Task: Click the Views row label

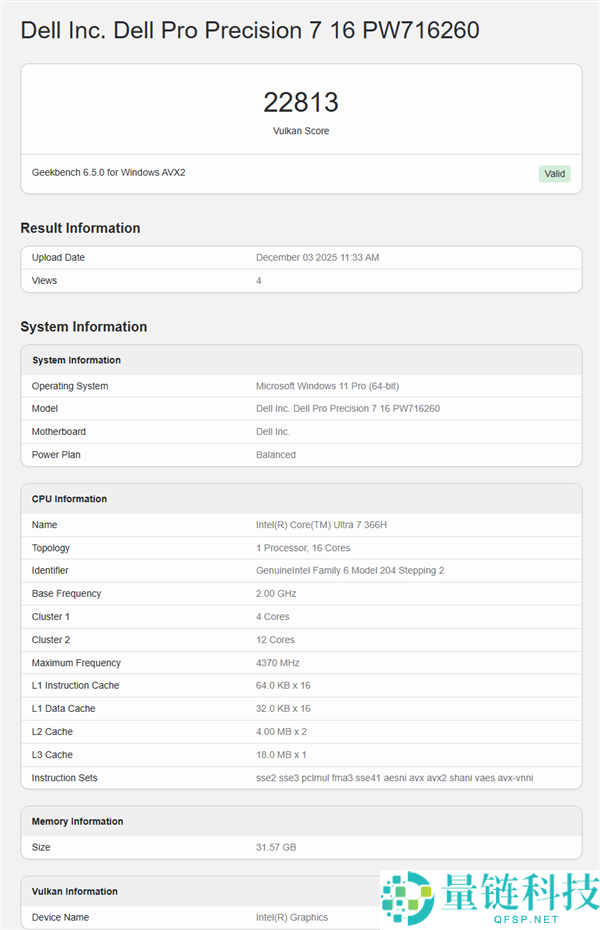Action: pyautogui.click(x=44, y=281)
